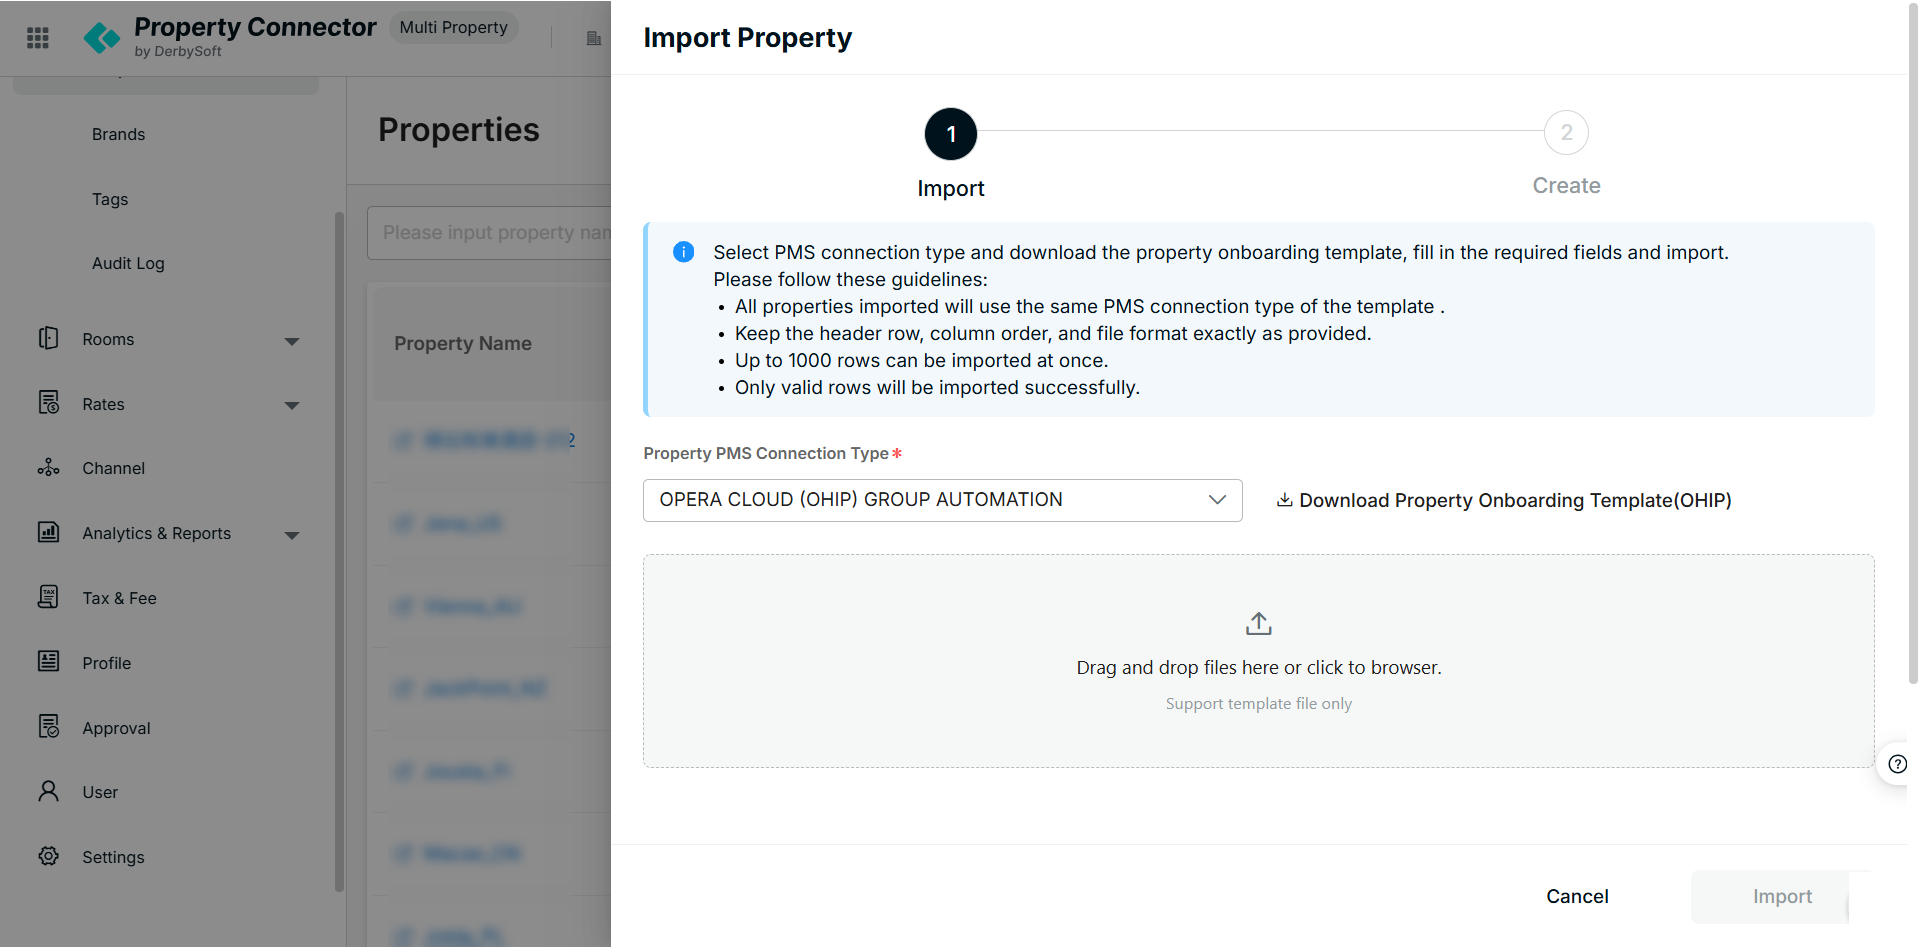Click the Approval sidebar icon

coord(48,726)
